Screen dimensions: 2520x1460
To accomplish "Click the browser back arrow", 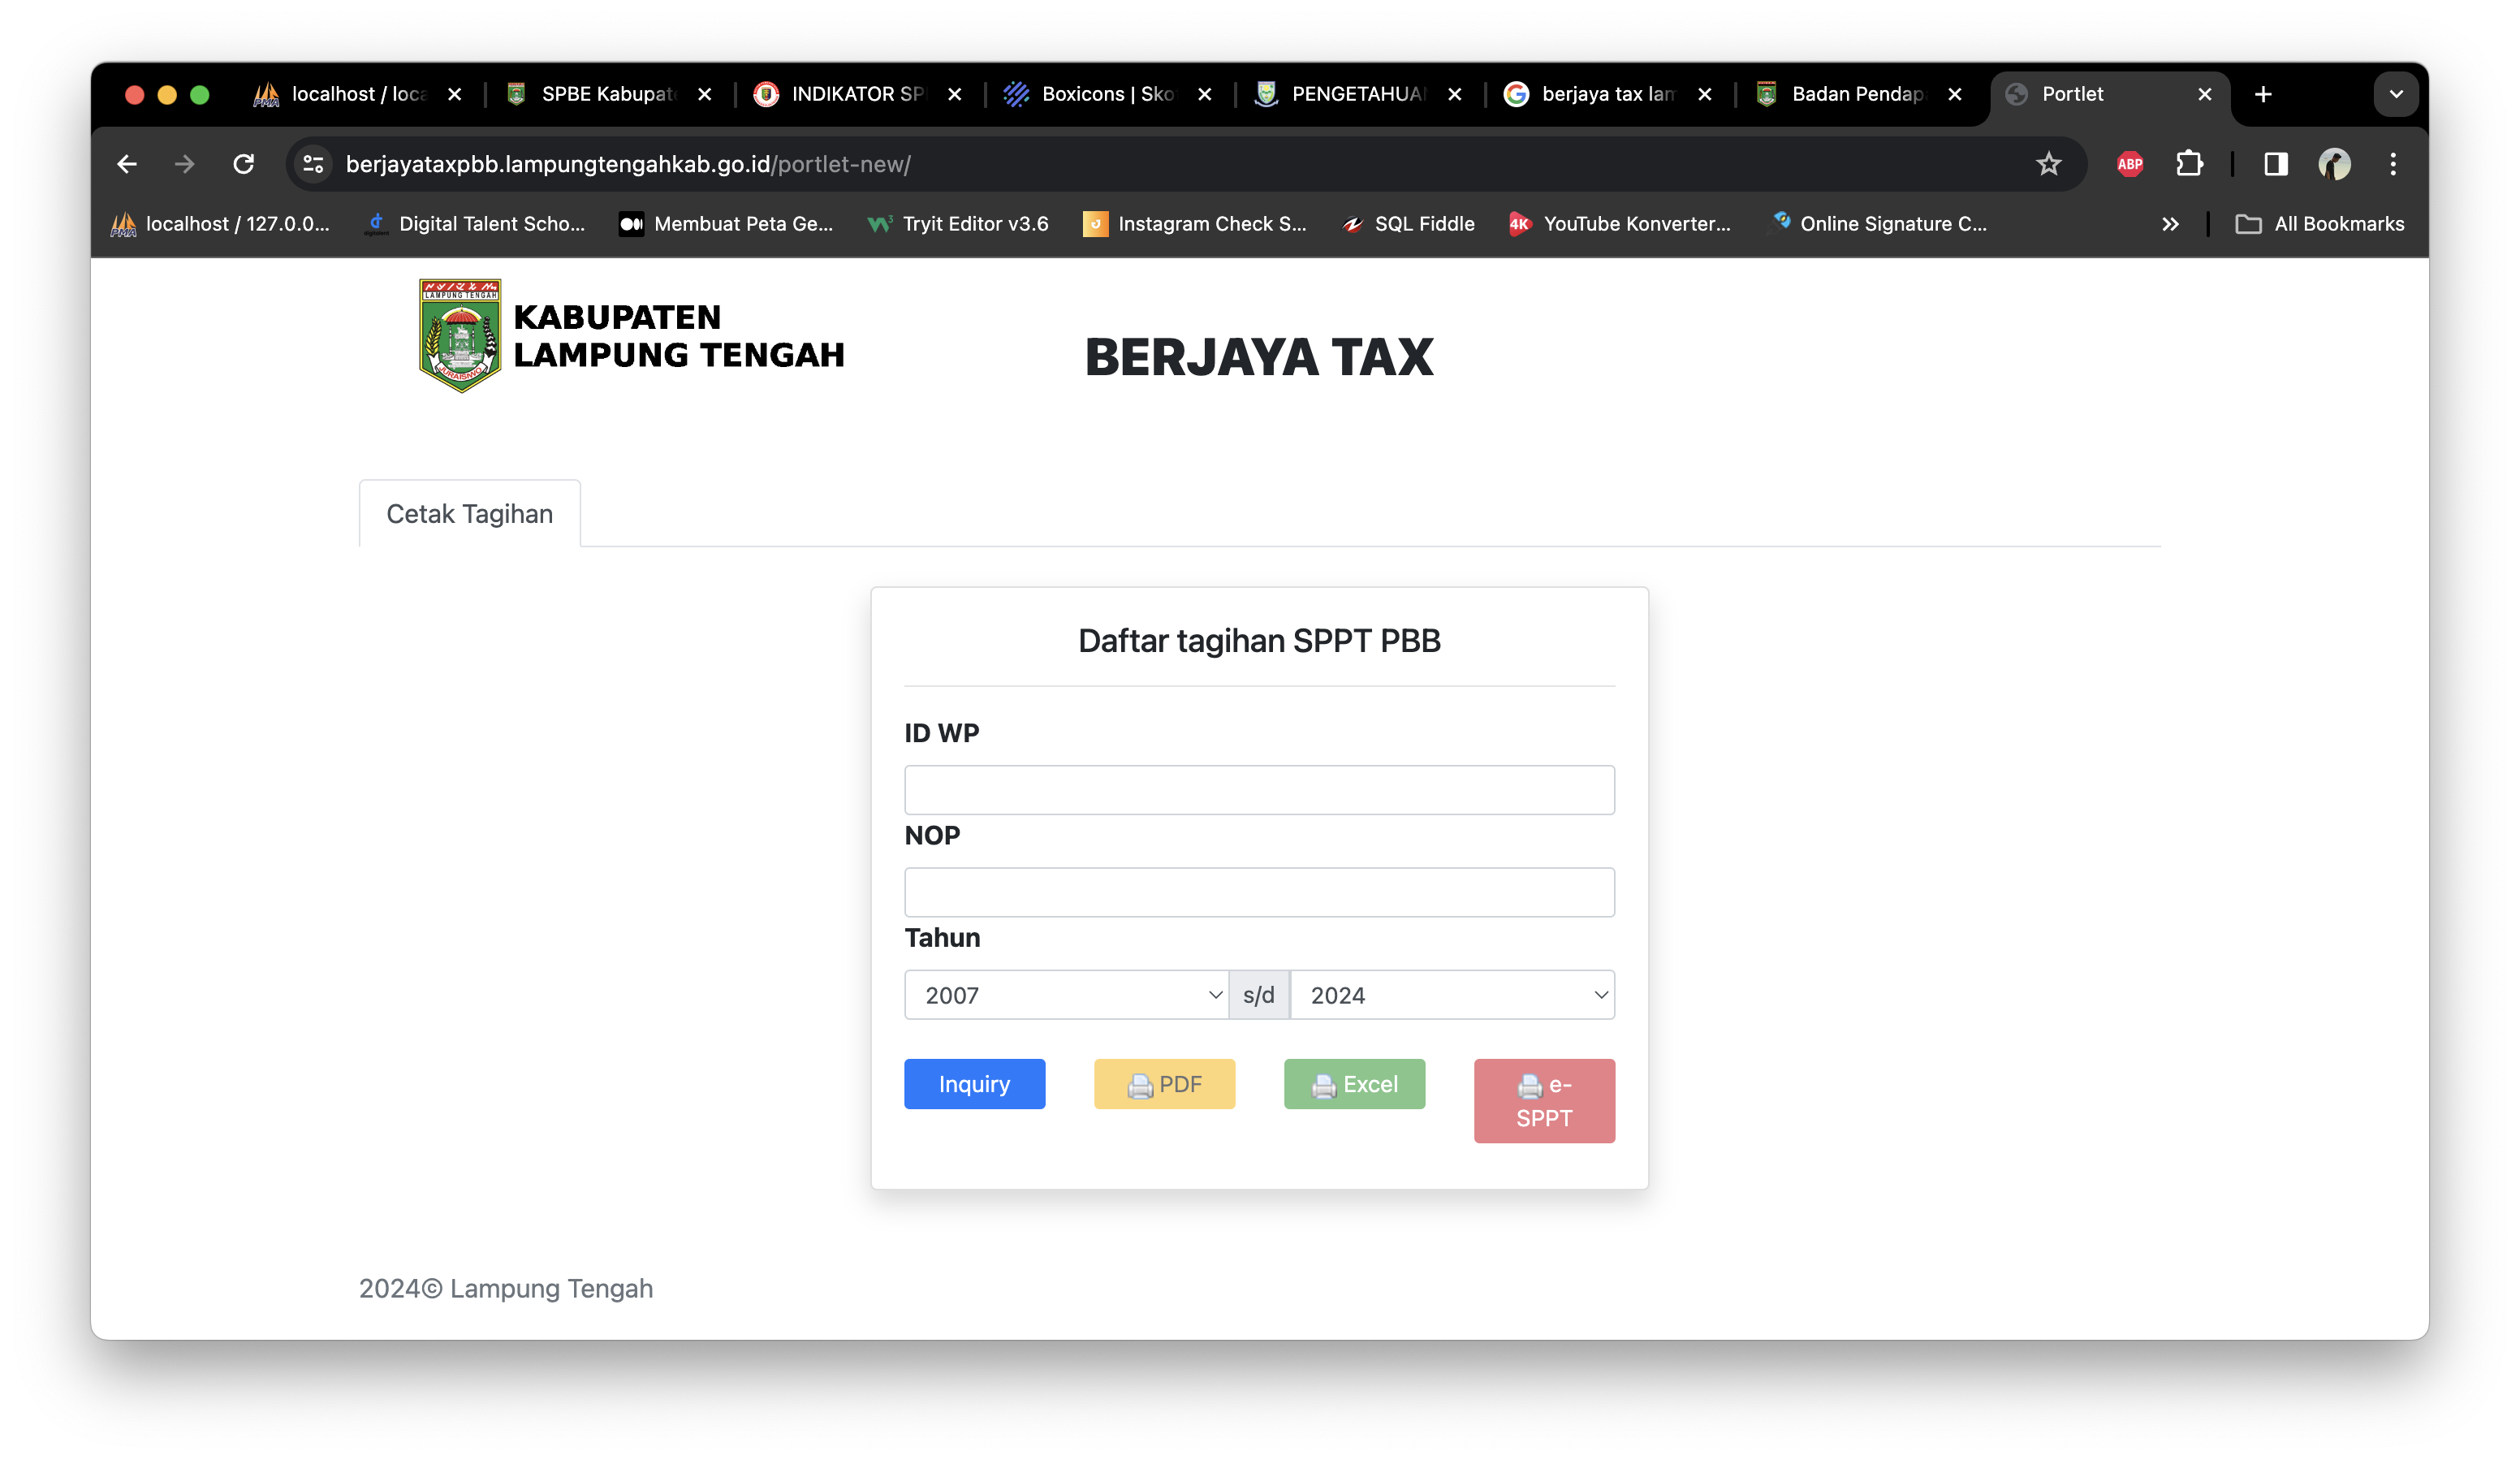I will click(127, 164).
